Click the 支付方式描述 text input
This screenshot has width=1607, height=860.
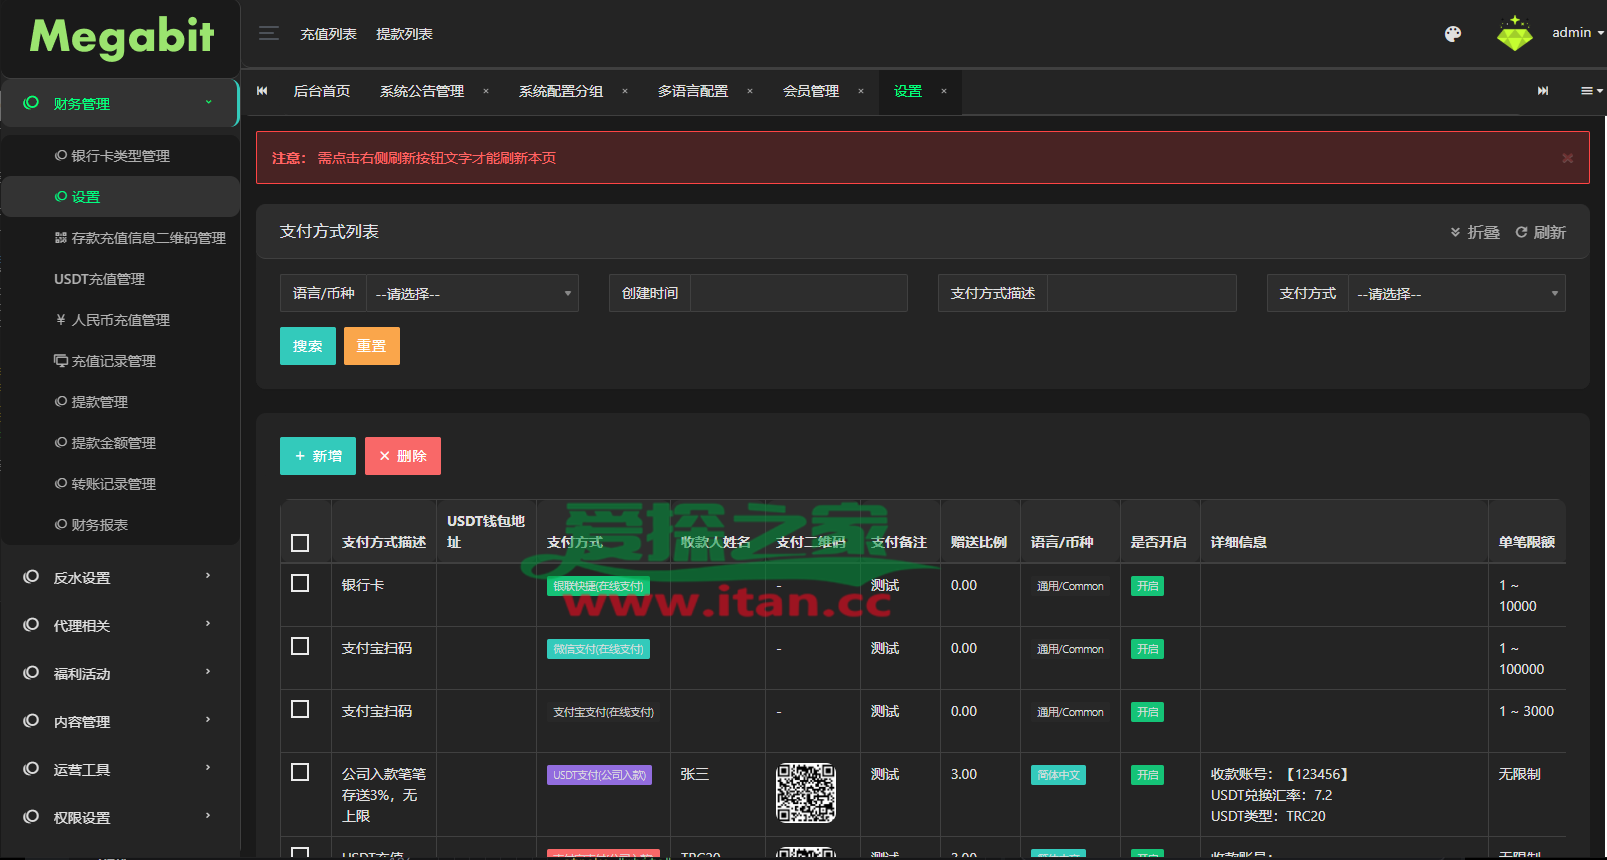[x=1141, y=294]
